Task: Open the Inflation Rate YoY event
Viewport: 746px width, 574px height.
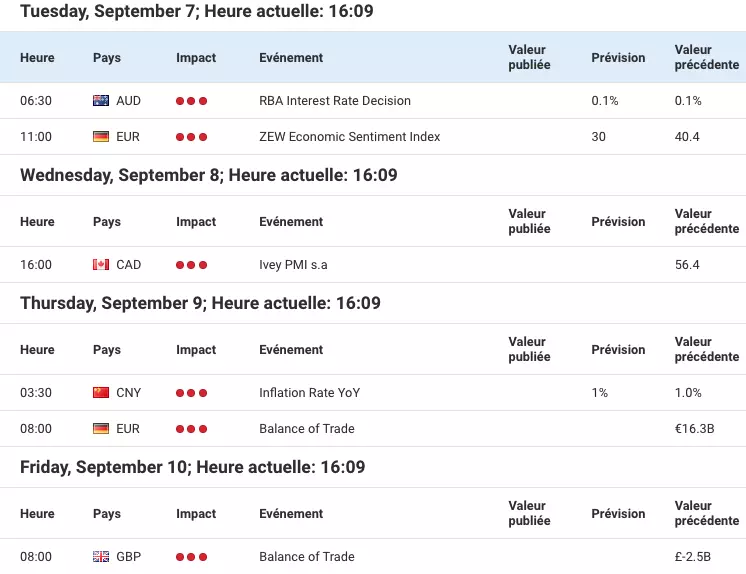Action: pos(310,393)
